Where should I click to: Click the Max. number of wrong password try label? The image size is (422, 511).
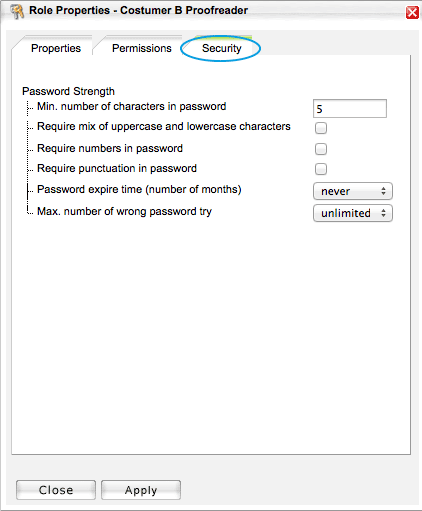tap(124, 211)
